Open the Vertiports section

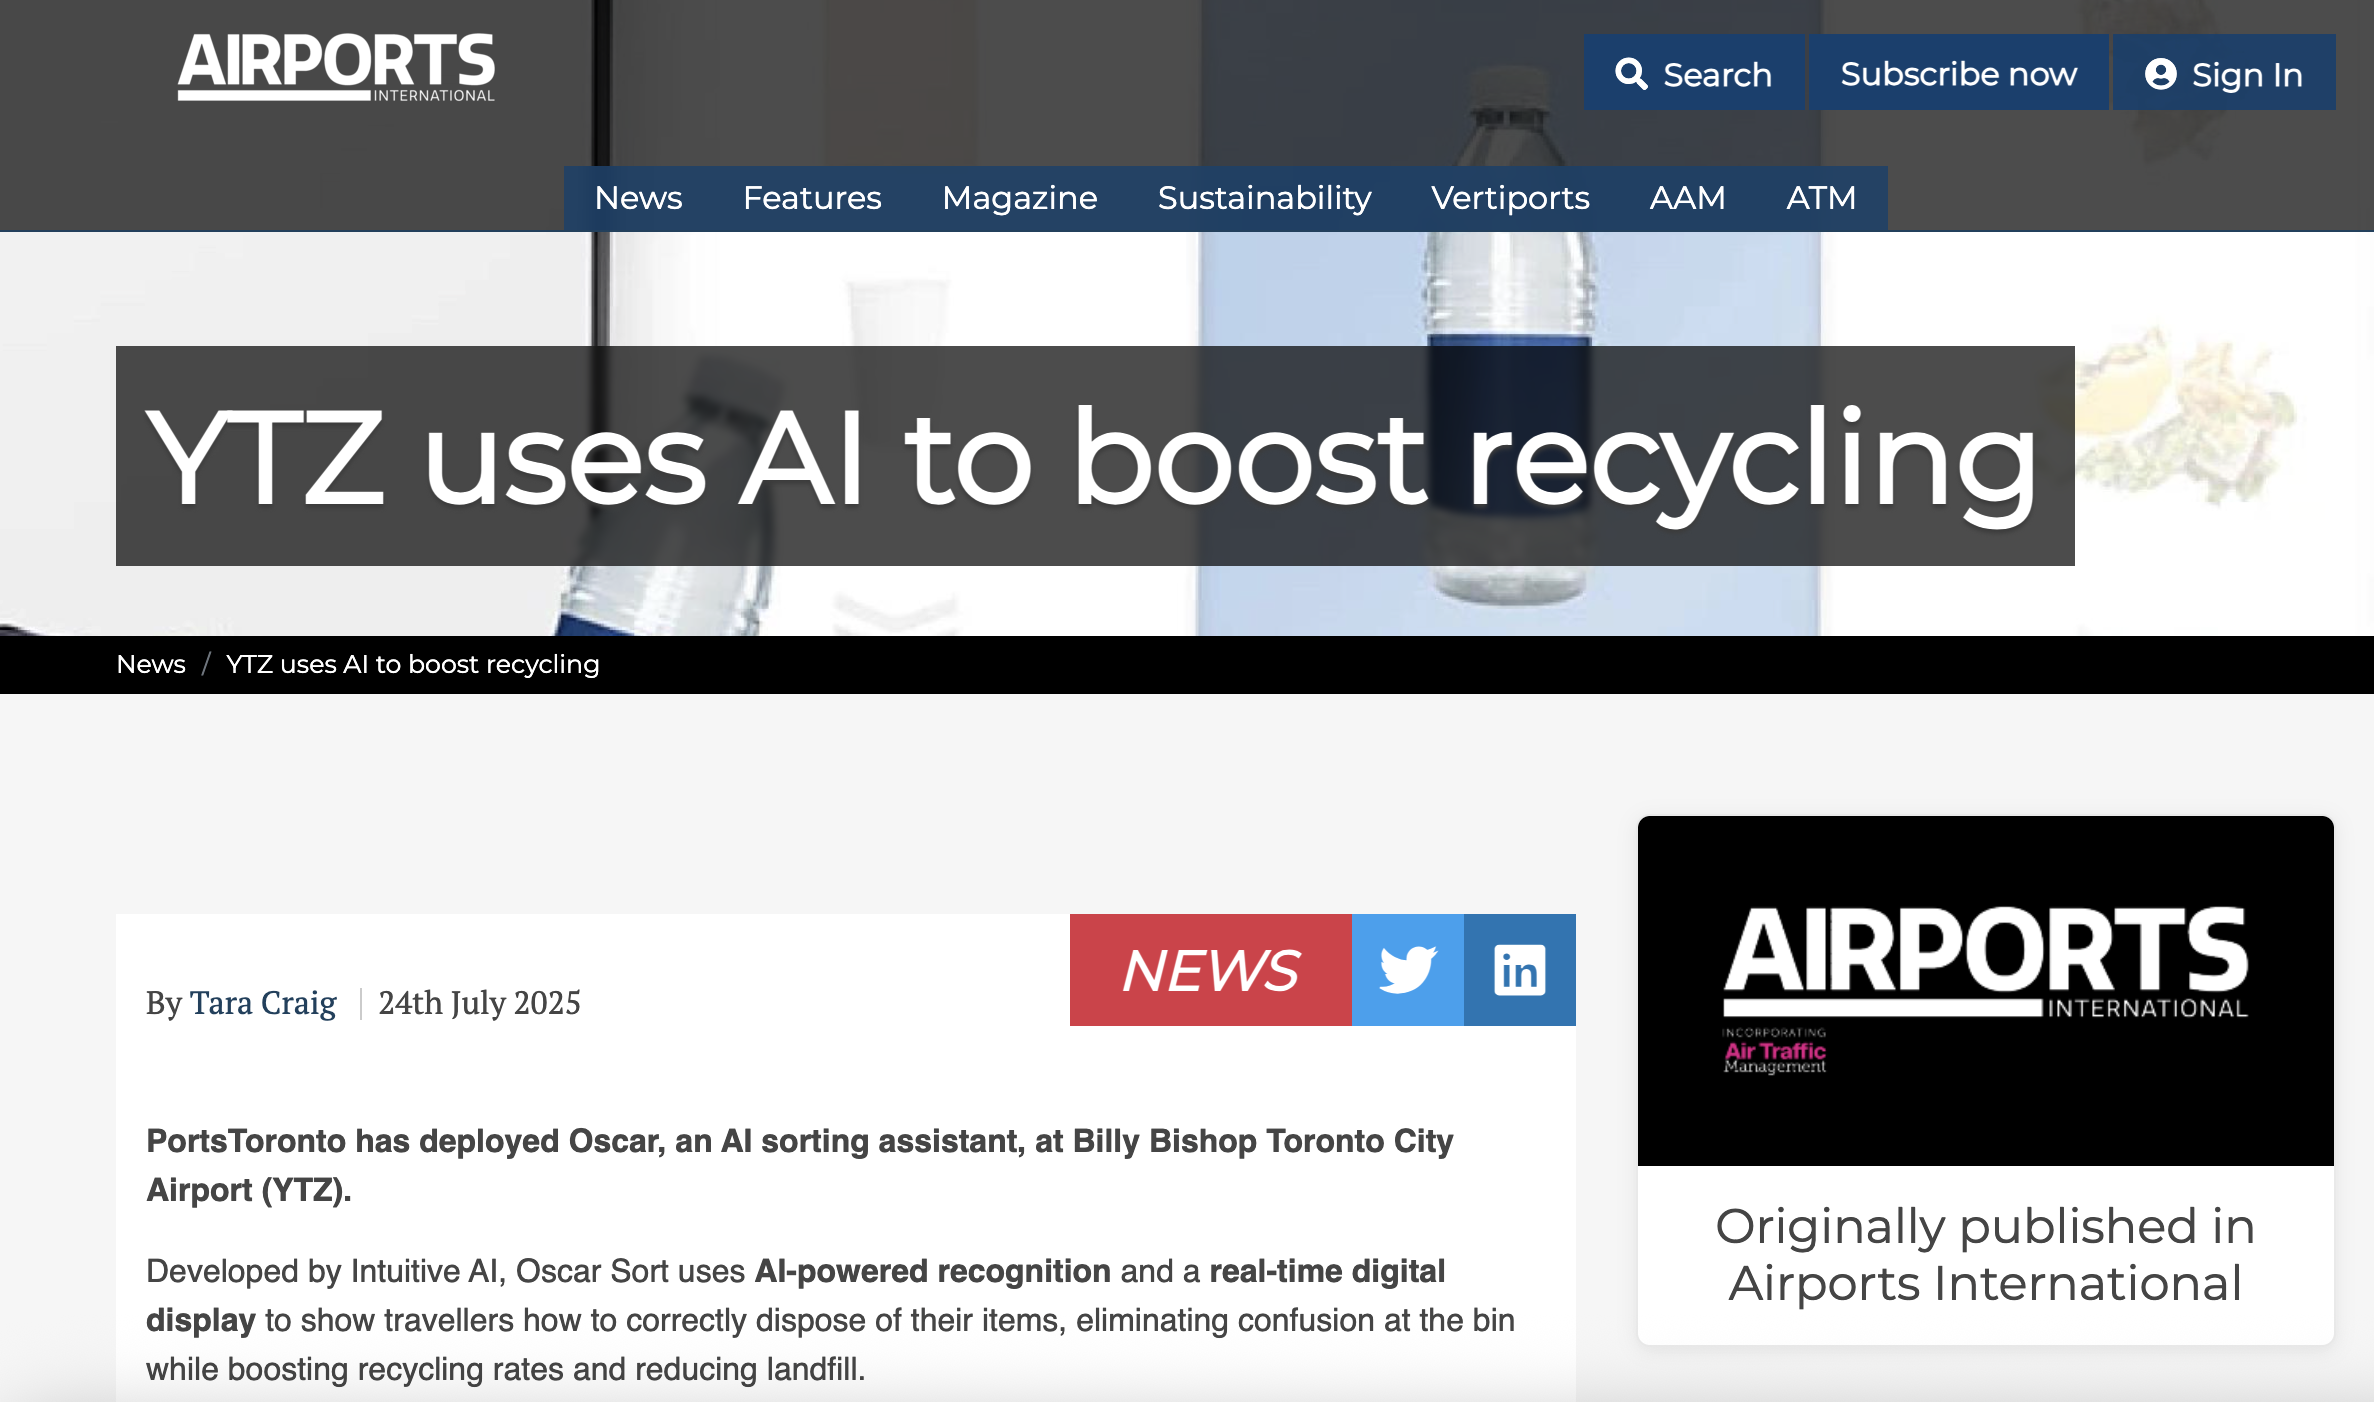1510,198
